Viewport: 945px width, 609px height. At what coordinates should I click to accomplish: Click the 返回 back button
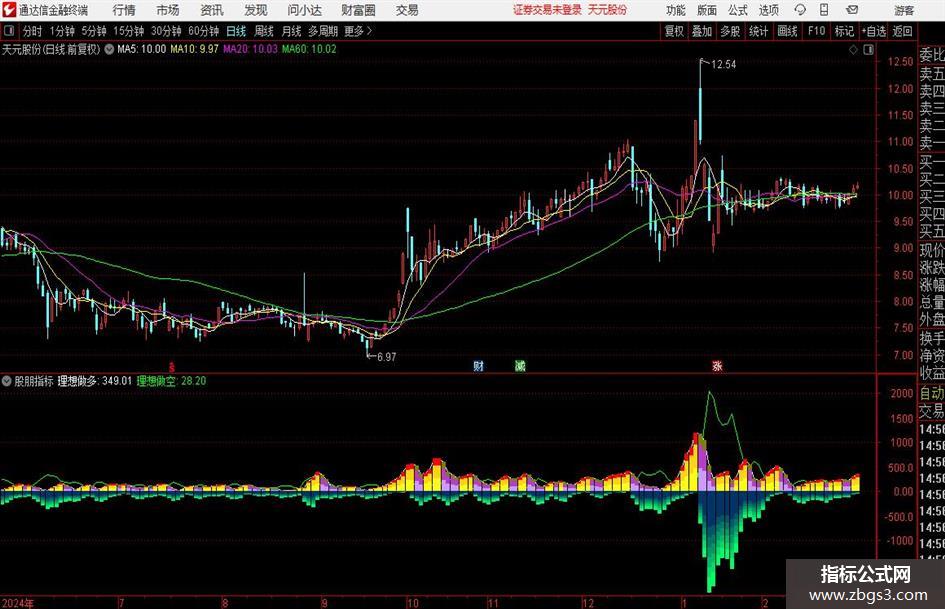click(x=902, y=31)
